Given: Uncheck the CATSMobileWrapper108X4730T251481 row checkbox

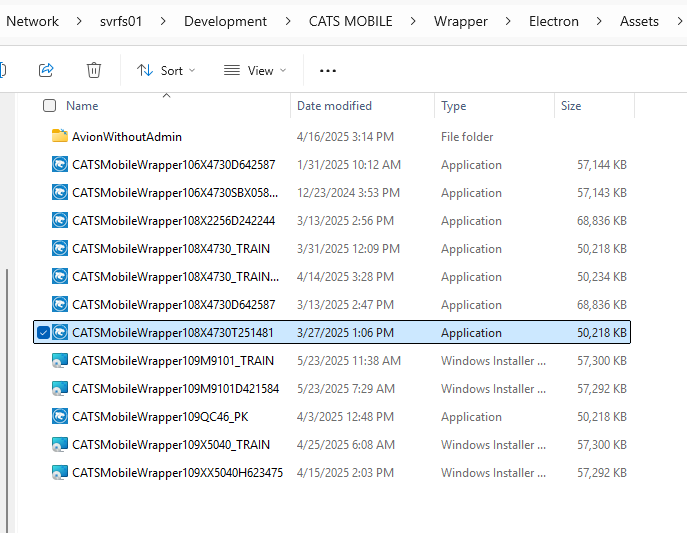Looking at the screenshot, I should point(43,333).
